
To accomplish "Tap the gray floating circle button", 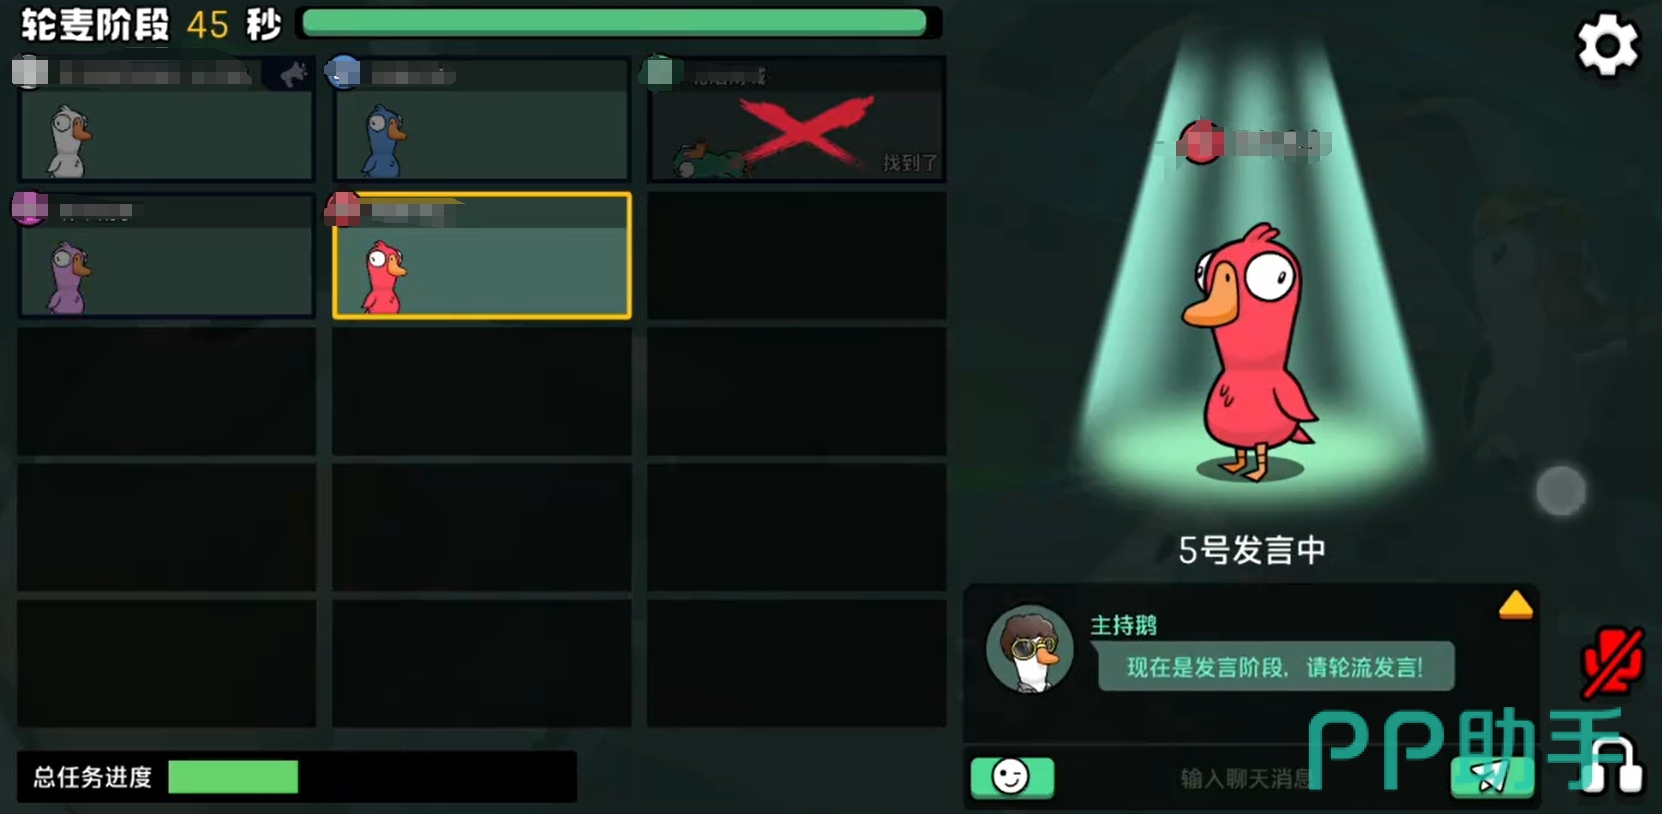I will point(1561,490).
